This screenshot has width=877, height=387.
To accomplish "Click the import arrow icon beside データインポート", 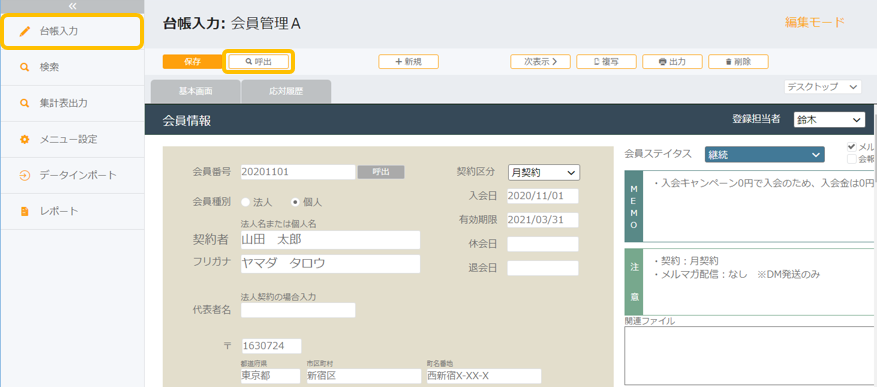I will tap(24, 176).
